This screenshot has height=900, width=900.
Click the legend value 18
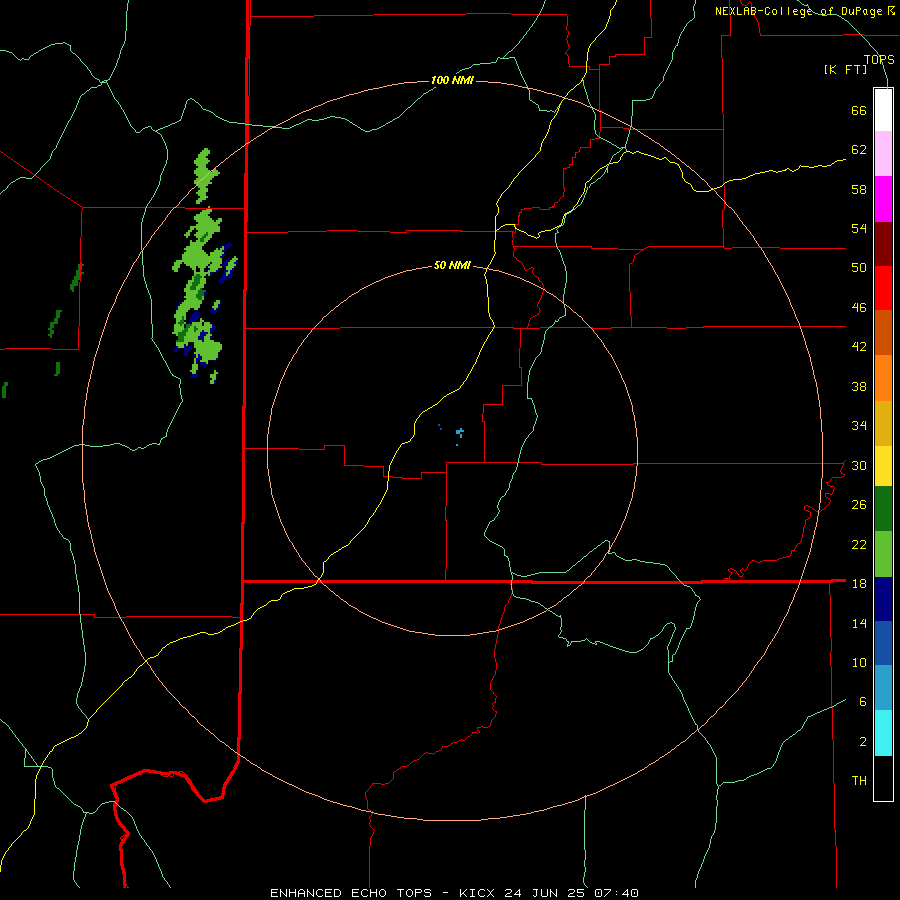(x=859, y=583)
